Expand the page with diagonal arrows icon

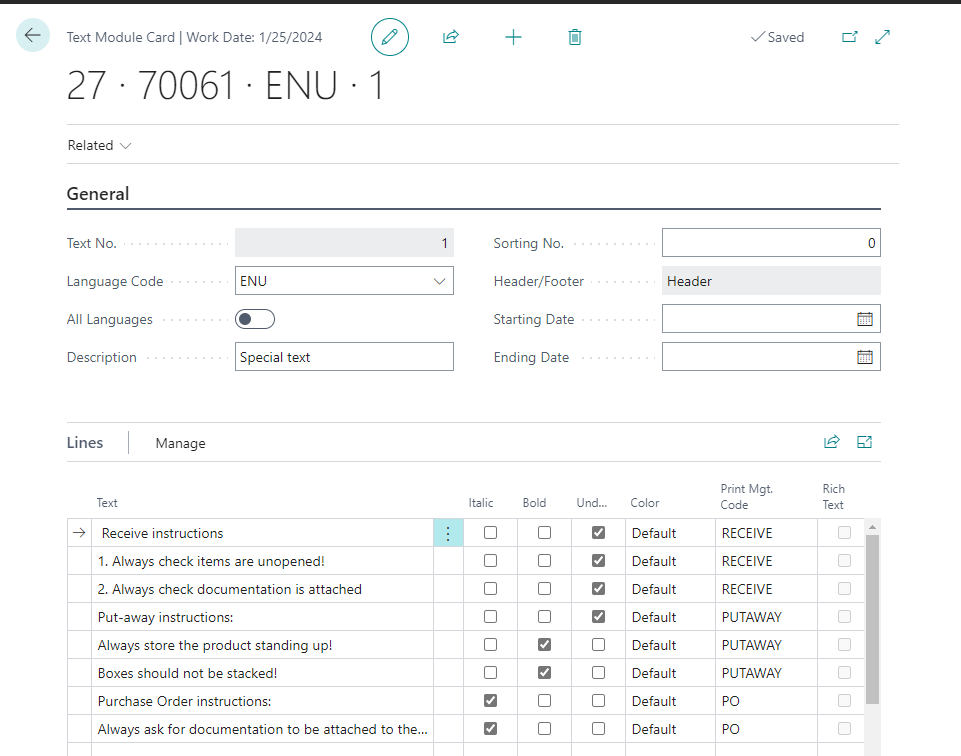coord(883,37)
